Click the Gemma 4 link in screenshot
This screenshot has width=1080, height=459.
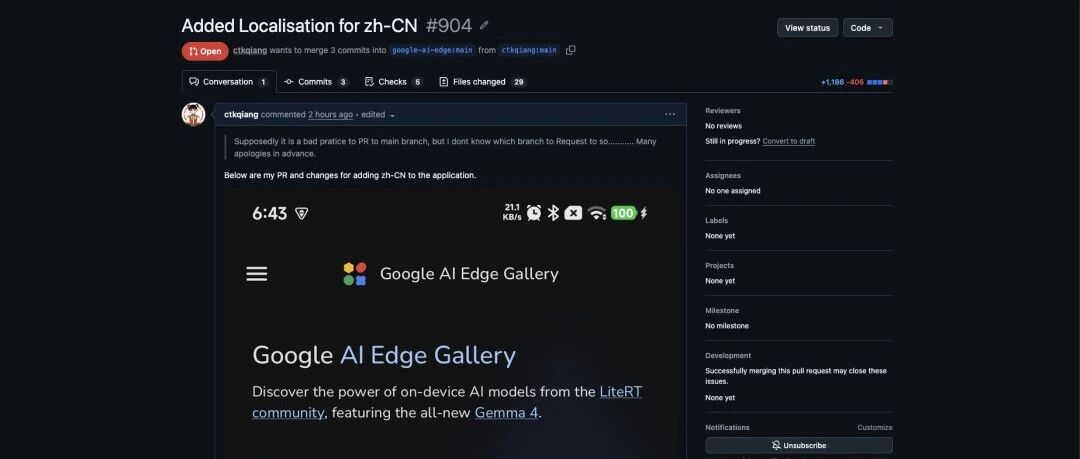pyautogui.click(x=506, y=413)
